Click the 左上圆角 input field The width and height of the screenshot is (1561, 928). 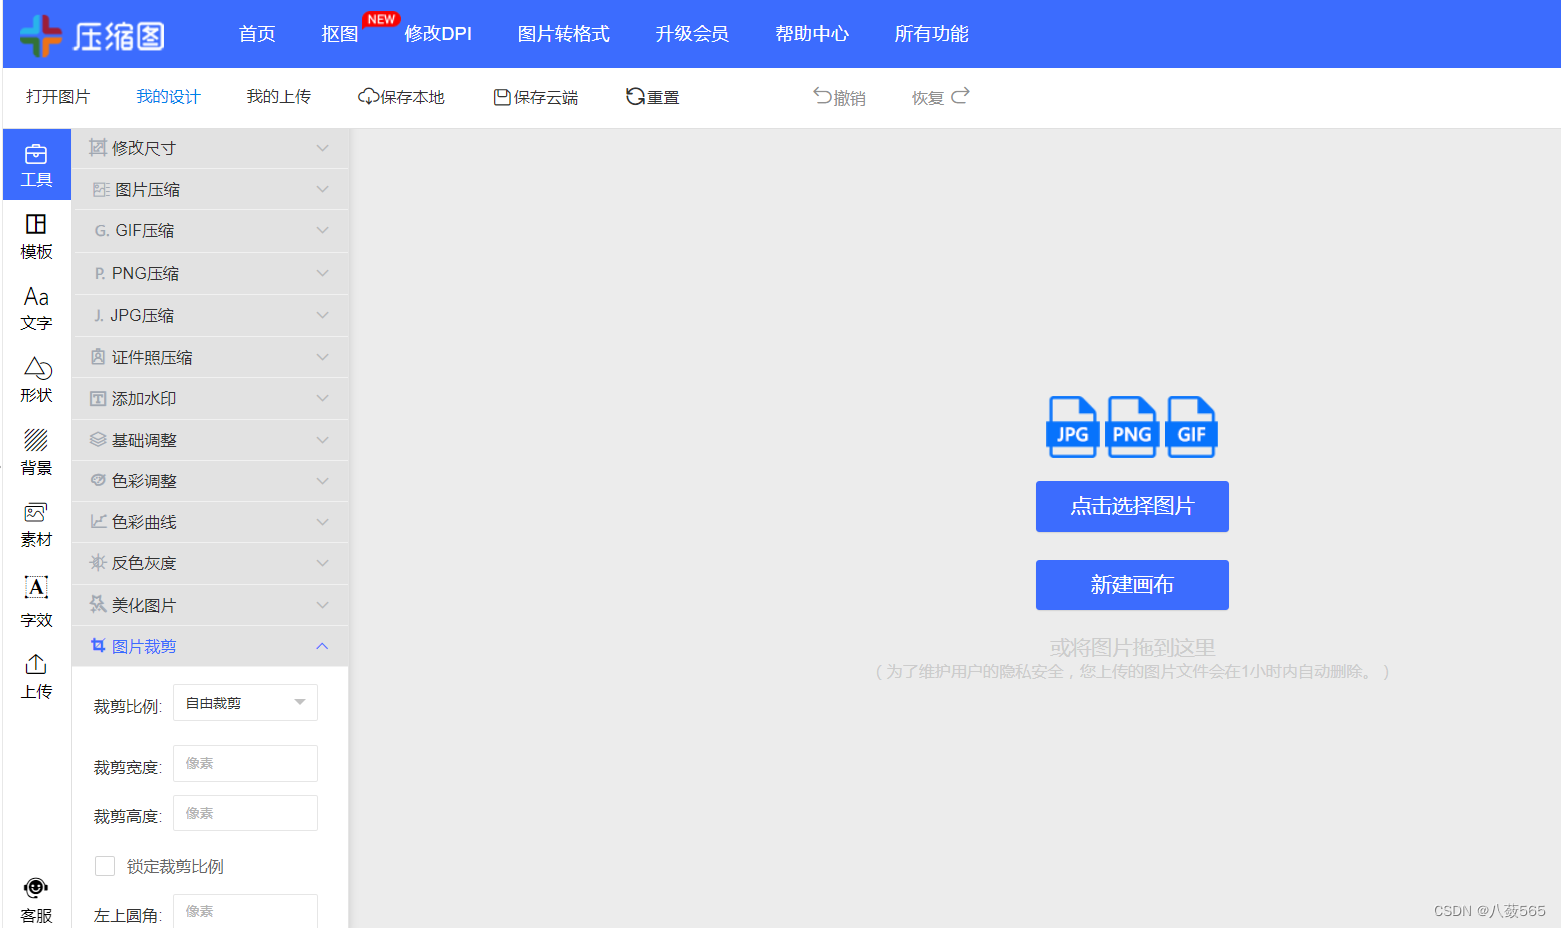[x=245, y=911]
